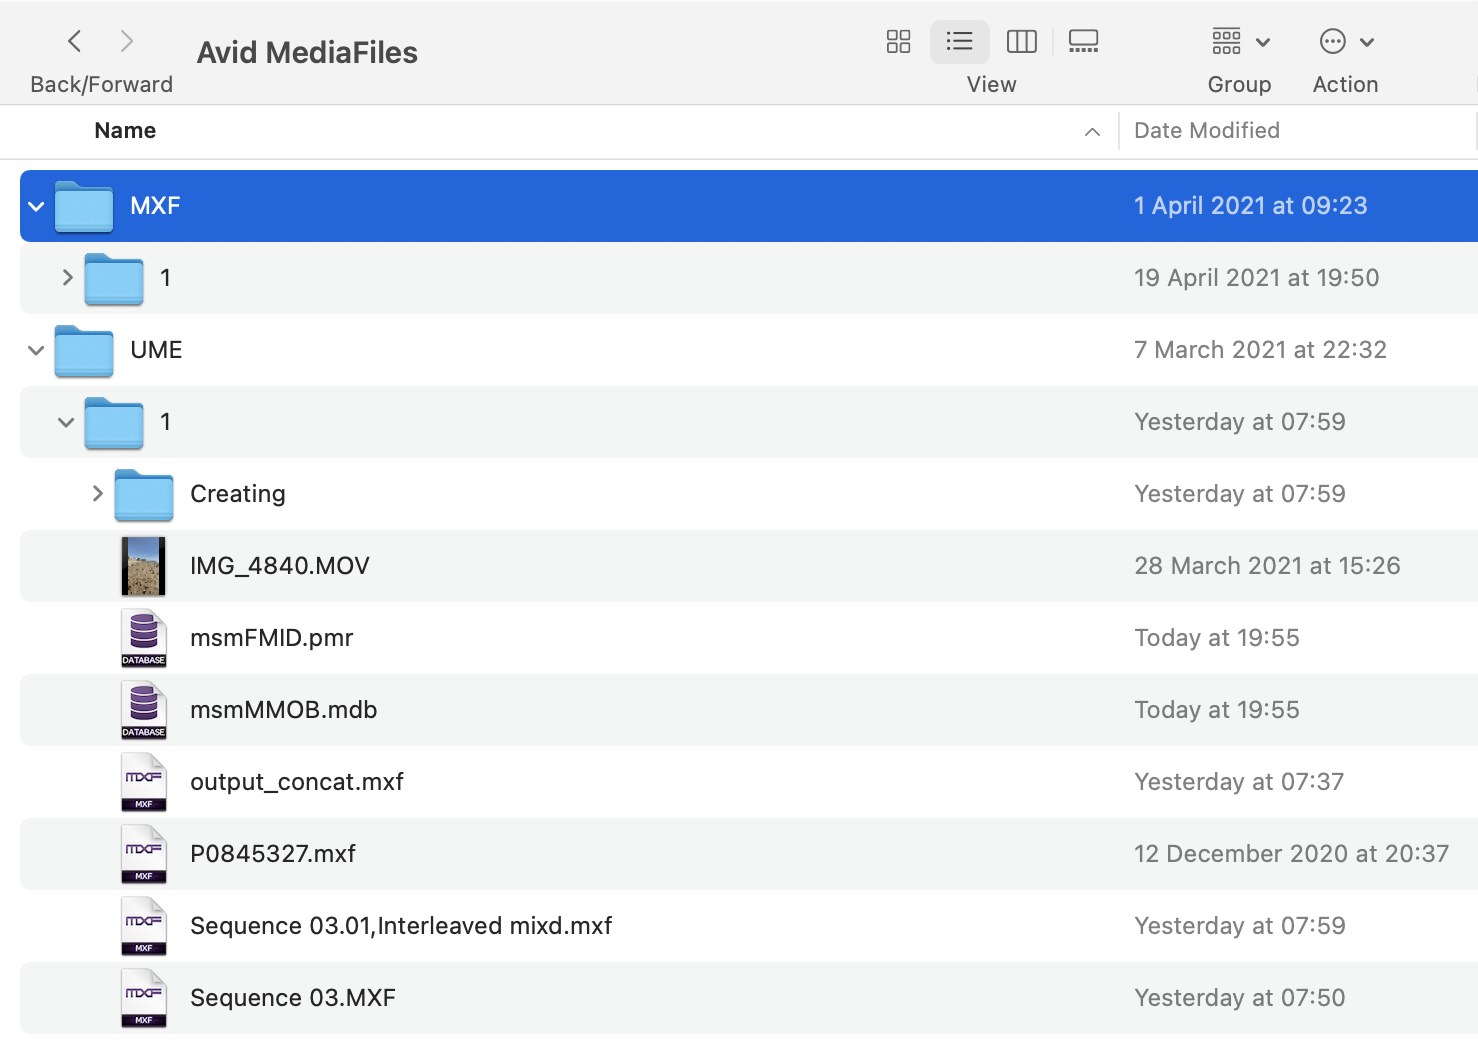Click the Sequence 03.01,Interleaved mixd.mxf icon

(x=144, y=926)
